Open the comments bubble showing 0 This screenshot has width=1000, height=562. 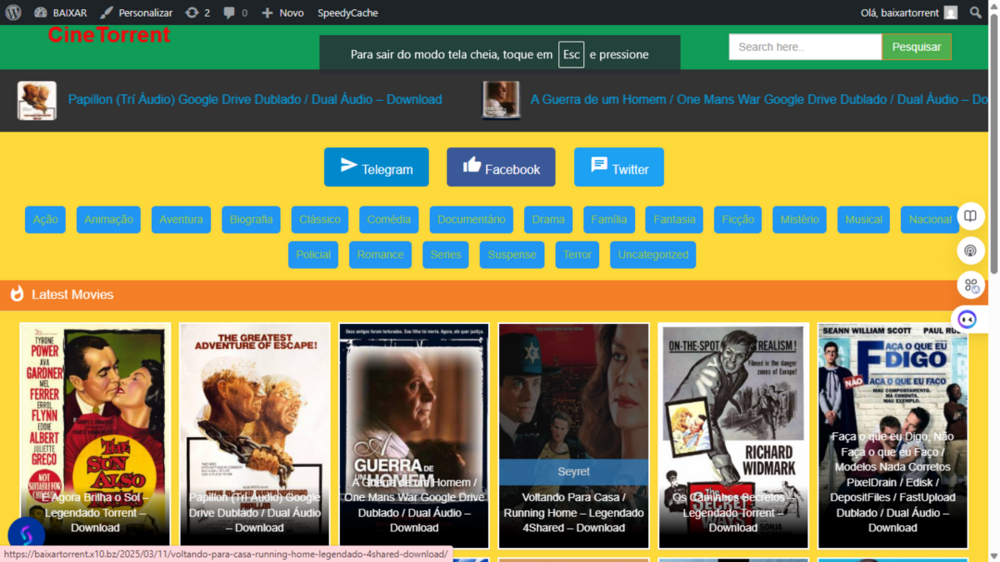pyautogui.click(x=235, y=13)
